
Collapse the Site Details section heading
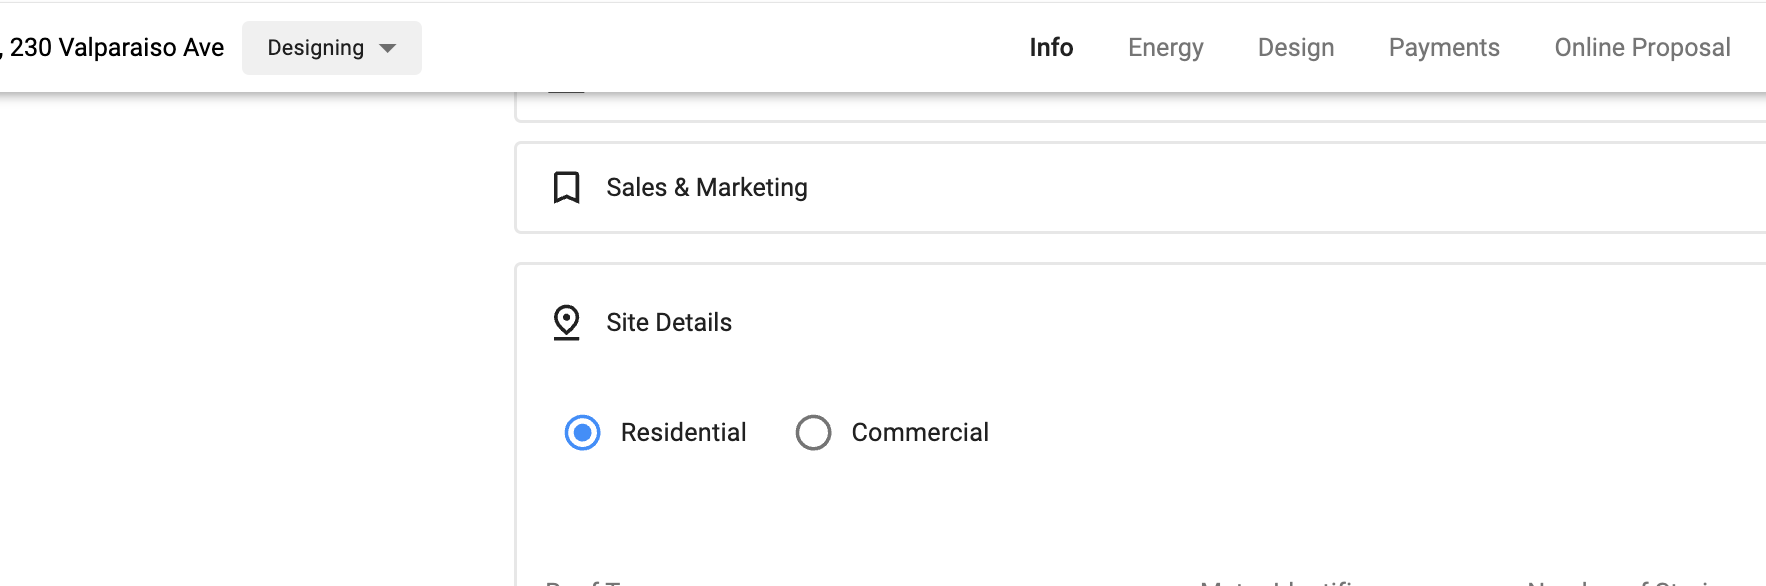(x=668, y=322)
